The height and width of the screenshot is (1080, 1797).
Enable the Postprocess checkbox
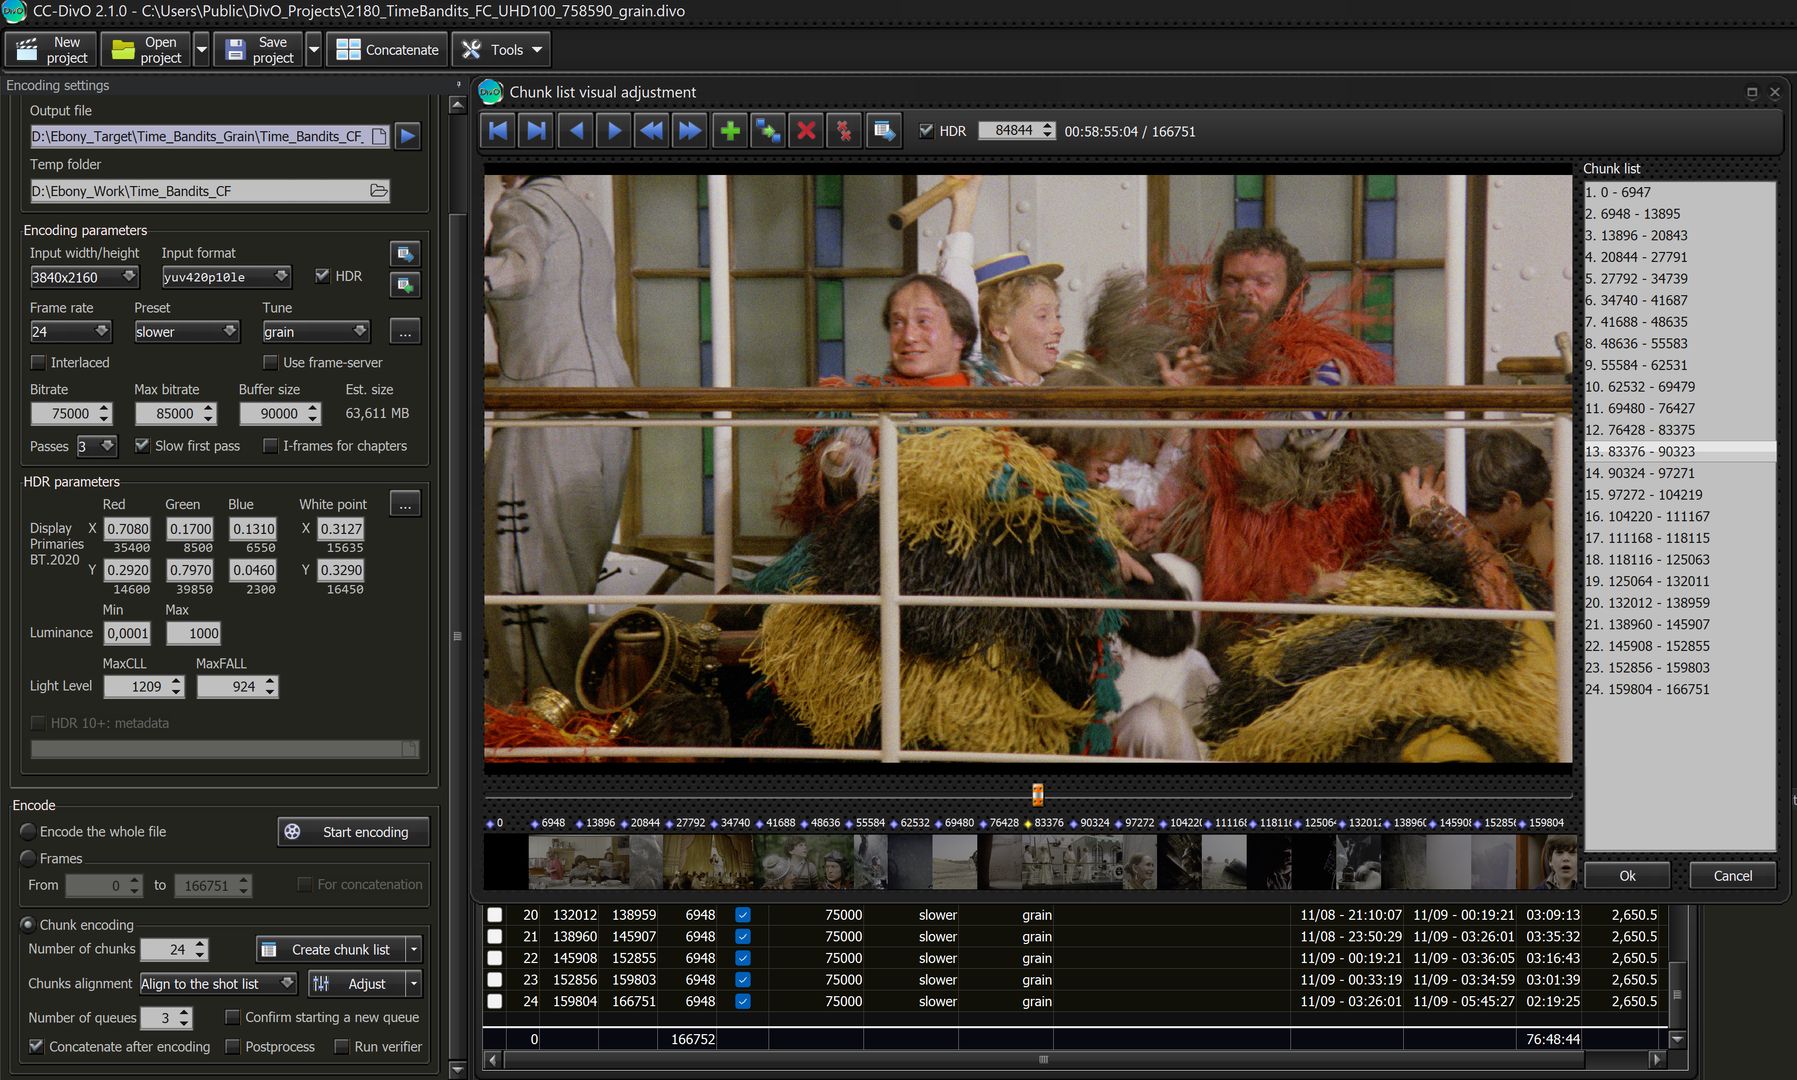pos(232,1046)
